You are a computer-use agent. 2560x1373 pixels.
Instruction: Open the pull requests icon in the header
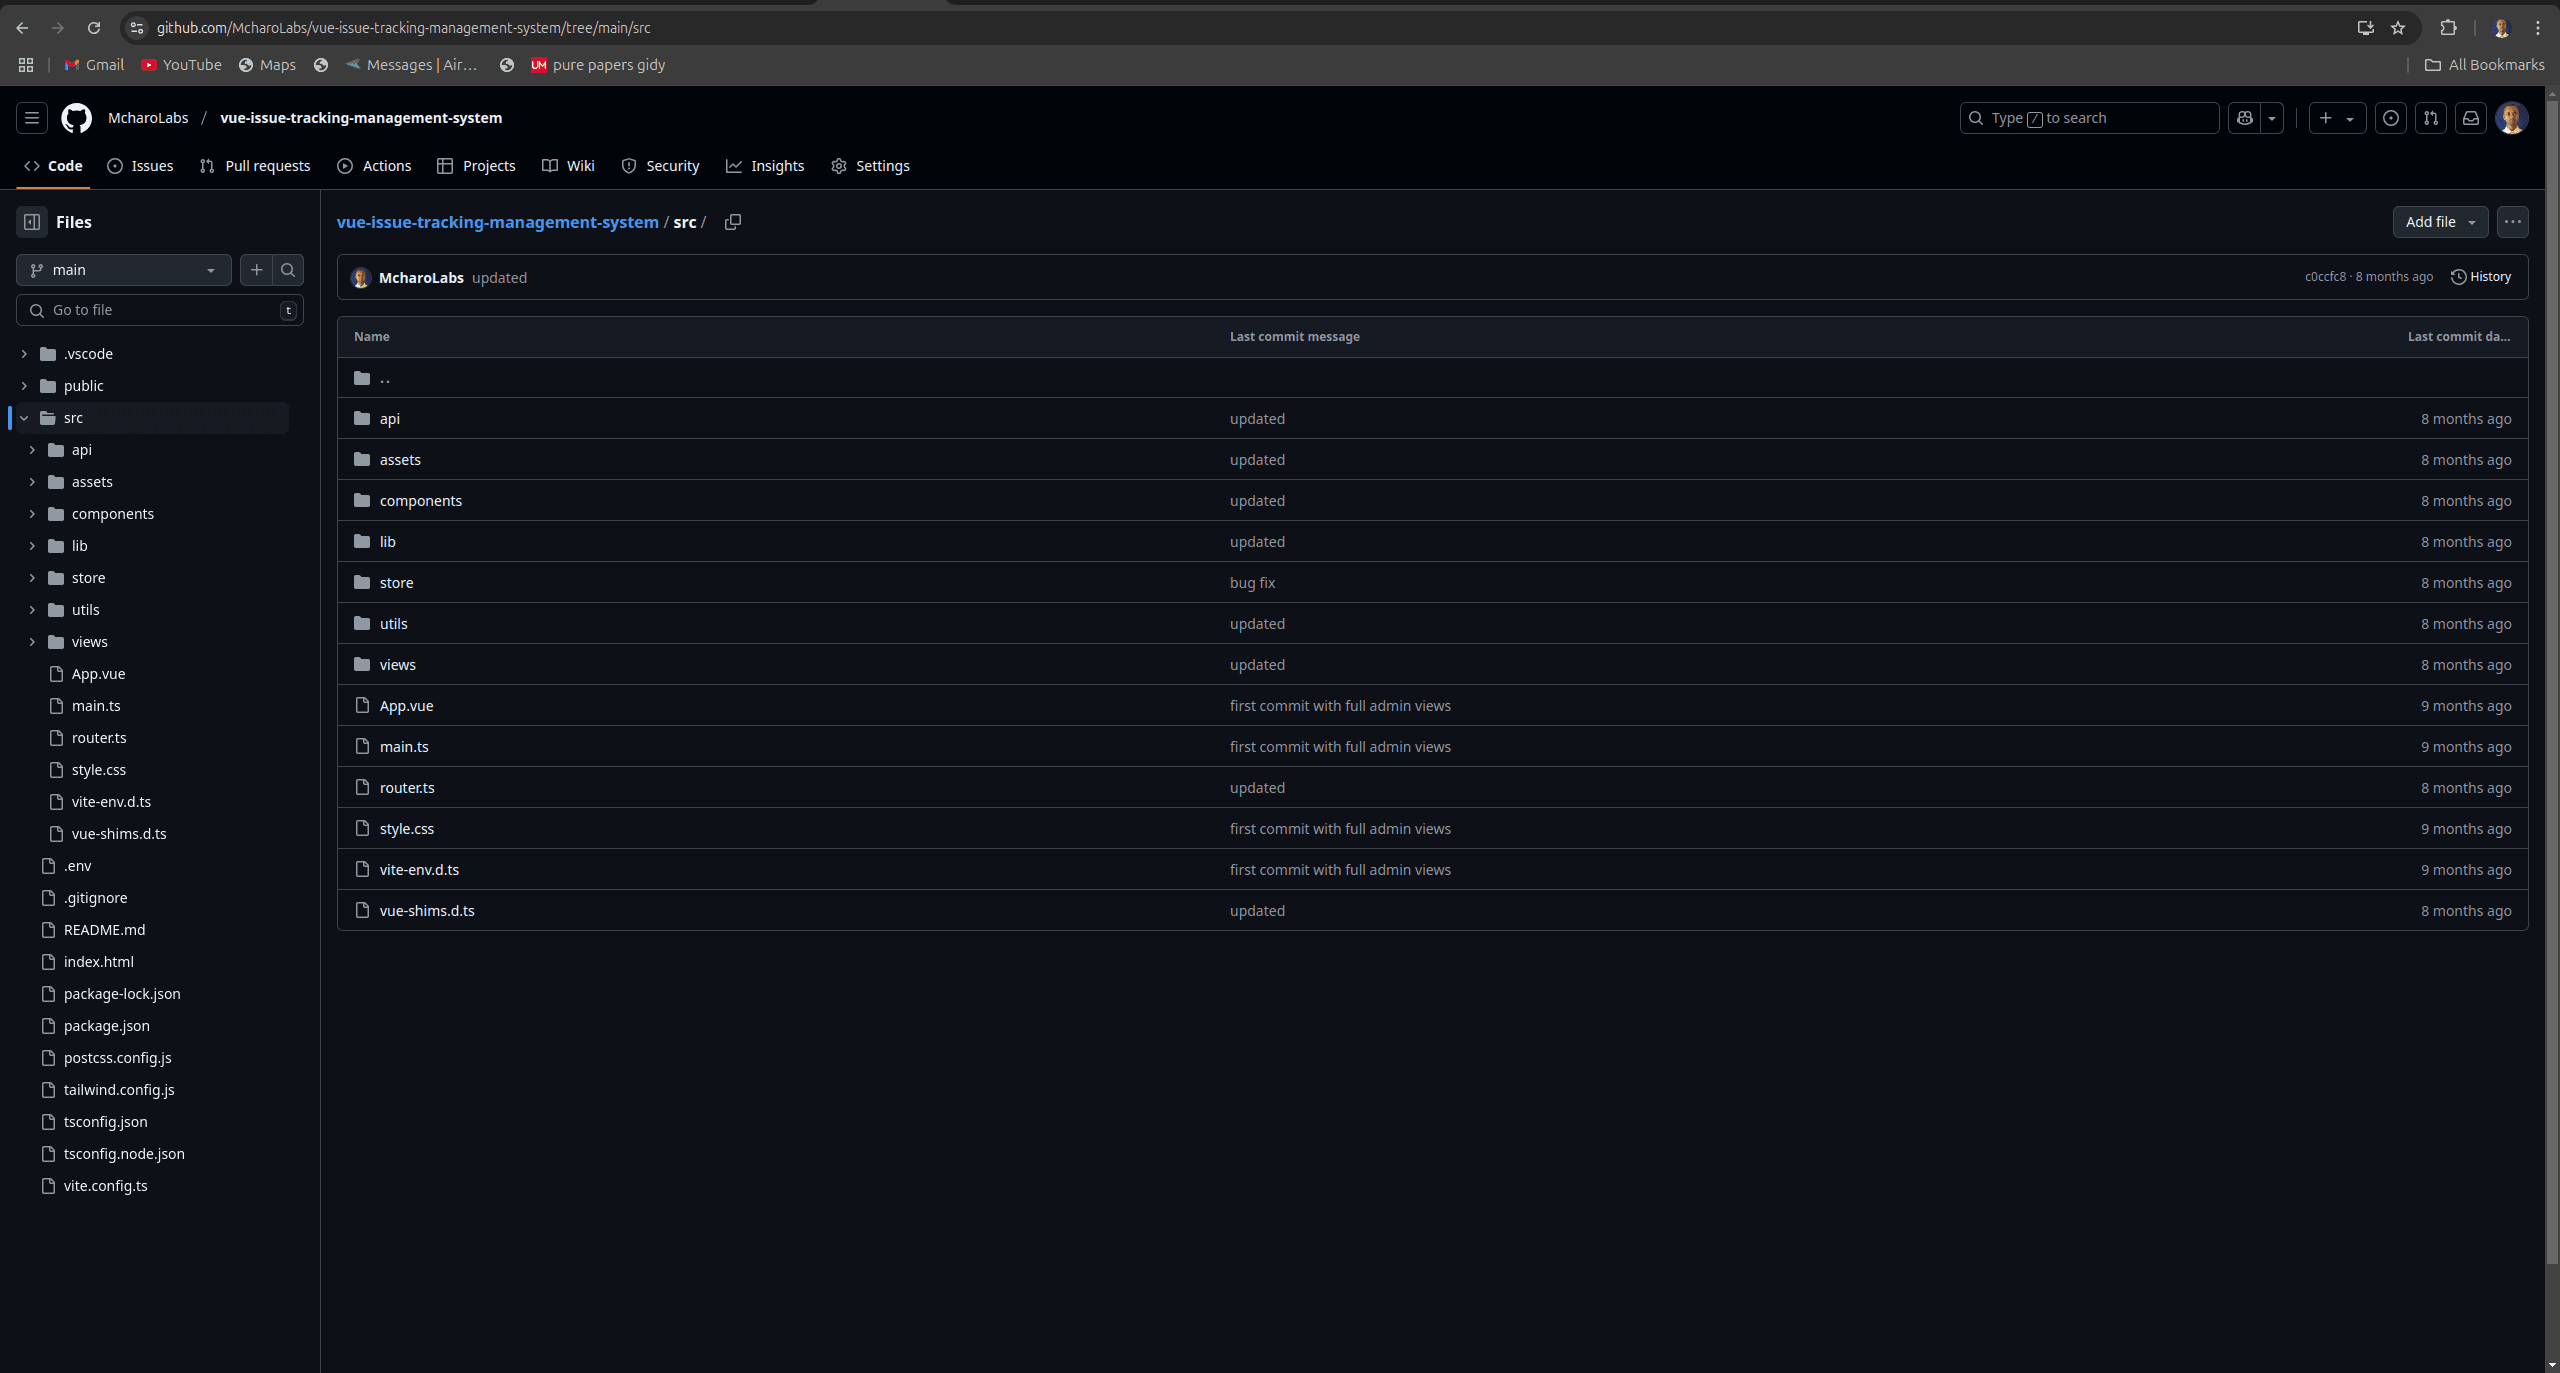click(x=2430, y=118)
